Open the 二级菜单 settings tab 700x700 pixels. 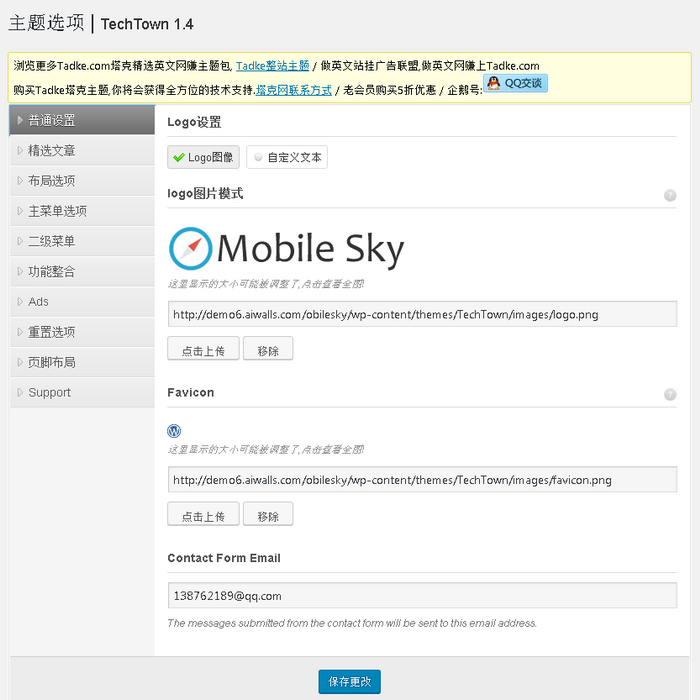click(x=52, y=241)
